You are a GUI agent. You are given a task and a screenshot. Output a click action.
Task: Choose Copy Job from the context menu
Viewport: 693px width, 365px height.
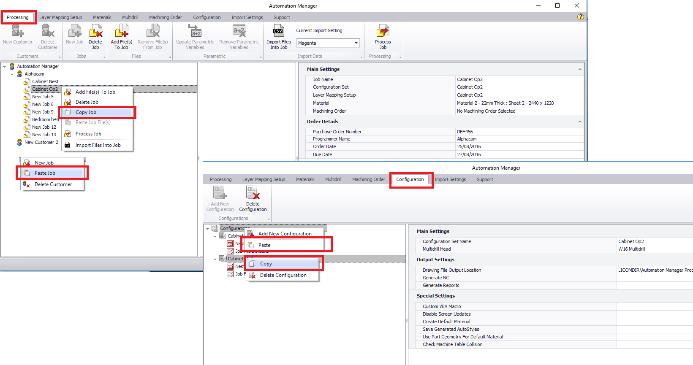point(97,112)
